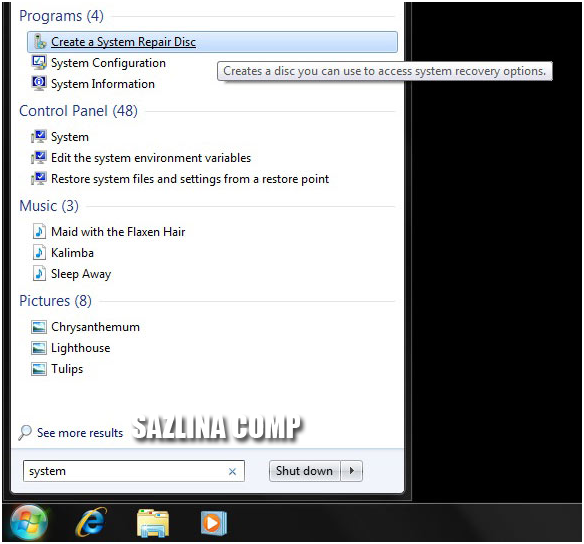Viewport: 584px width, 544px height.
Task: Open Windows Media Player from the taskbar
Action: coord(214,523)
